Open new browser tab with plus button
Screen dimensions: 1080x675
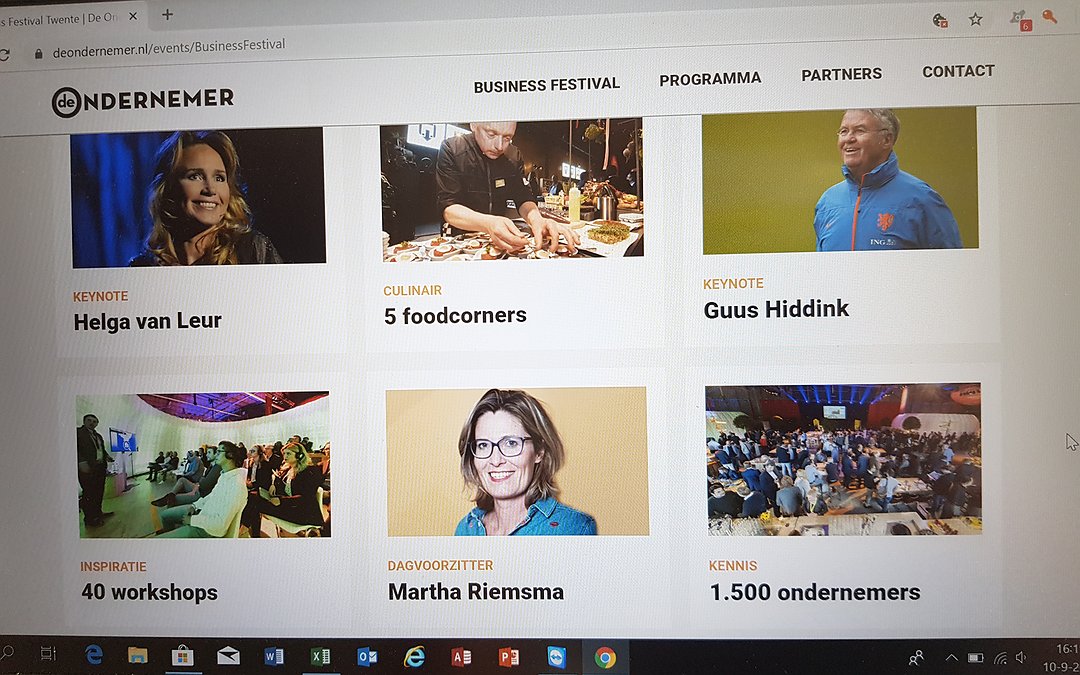point(167,14)
